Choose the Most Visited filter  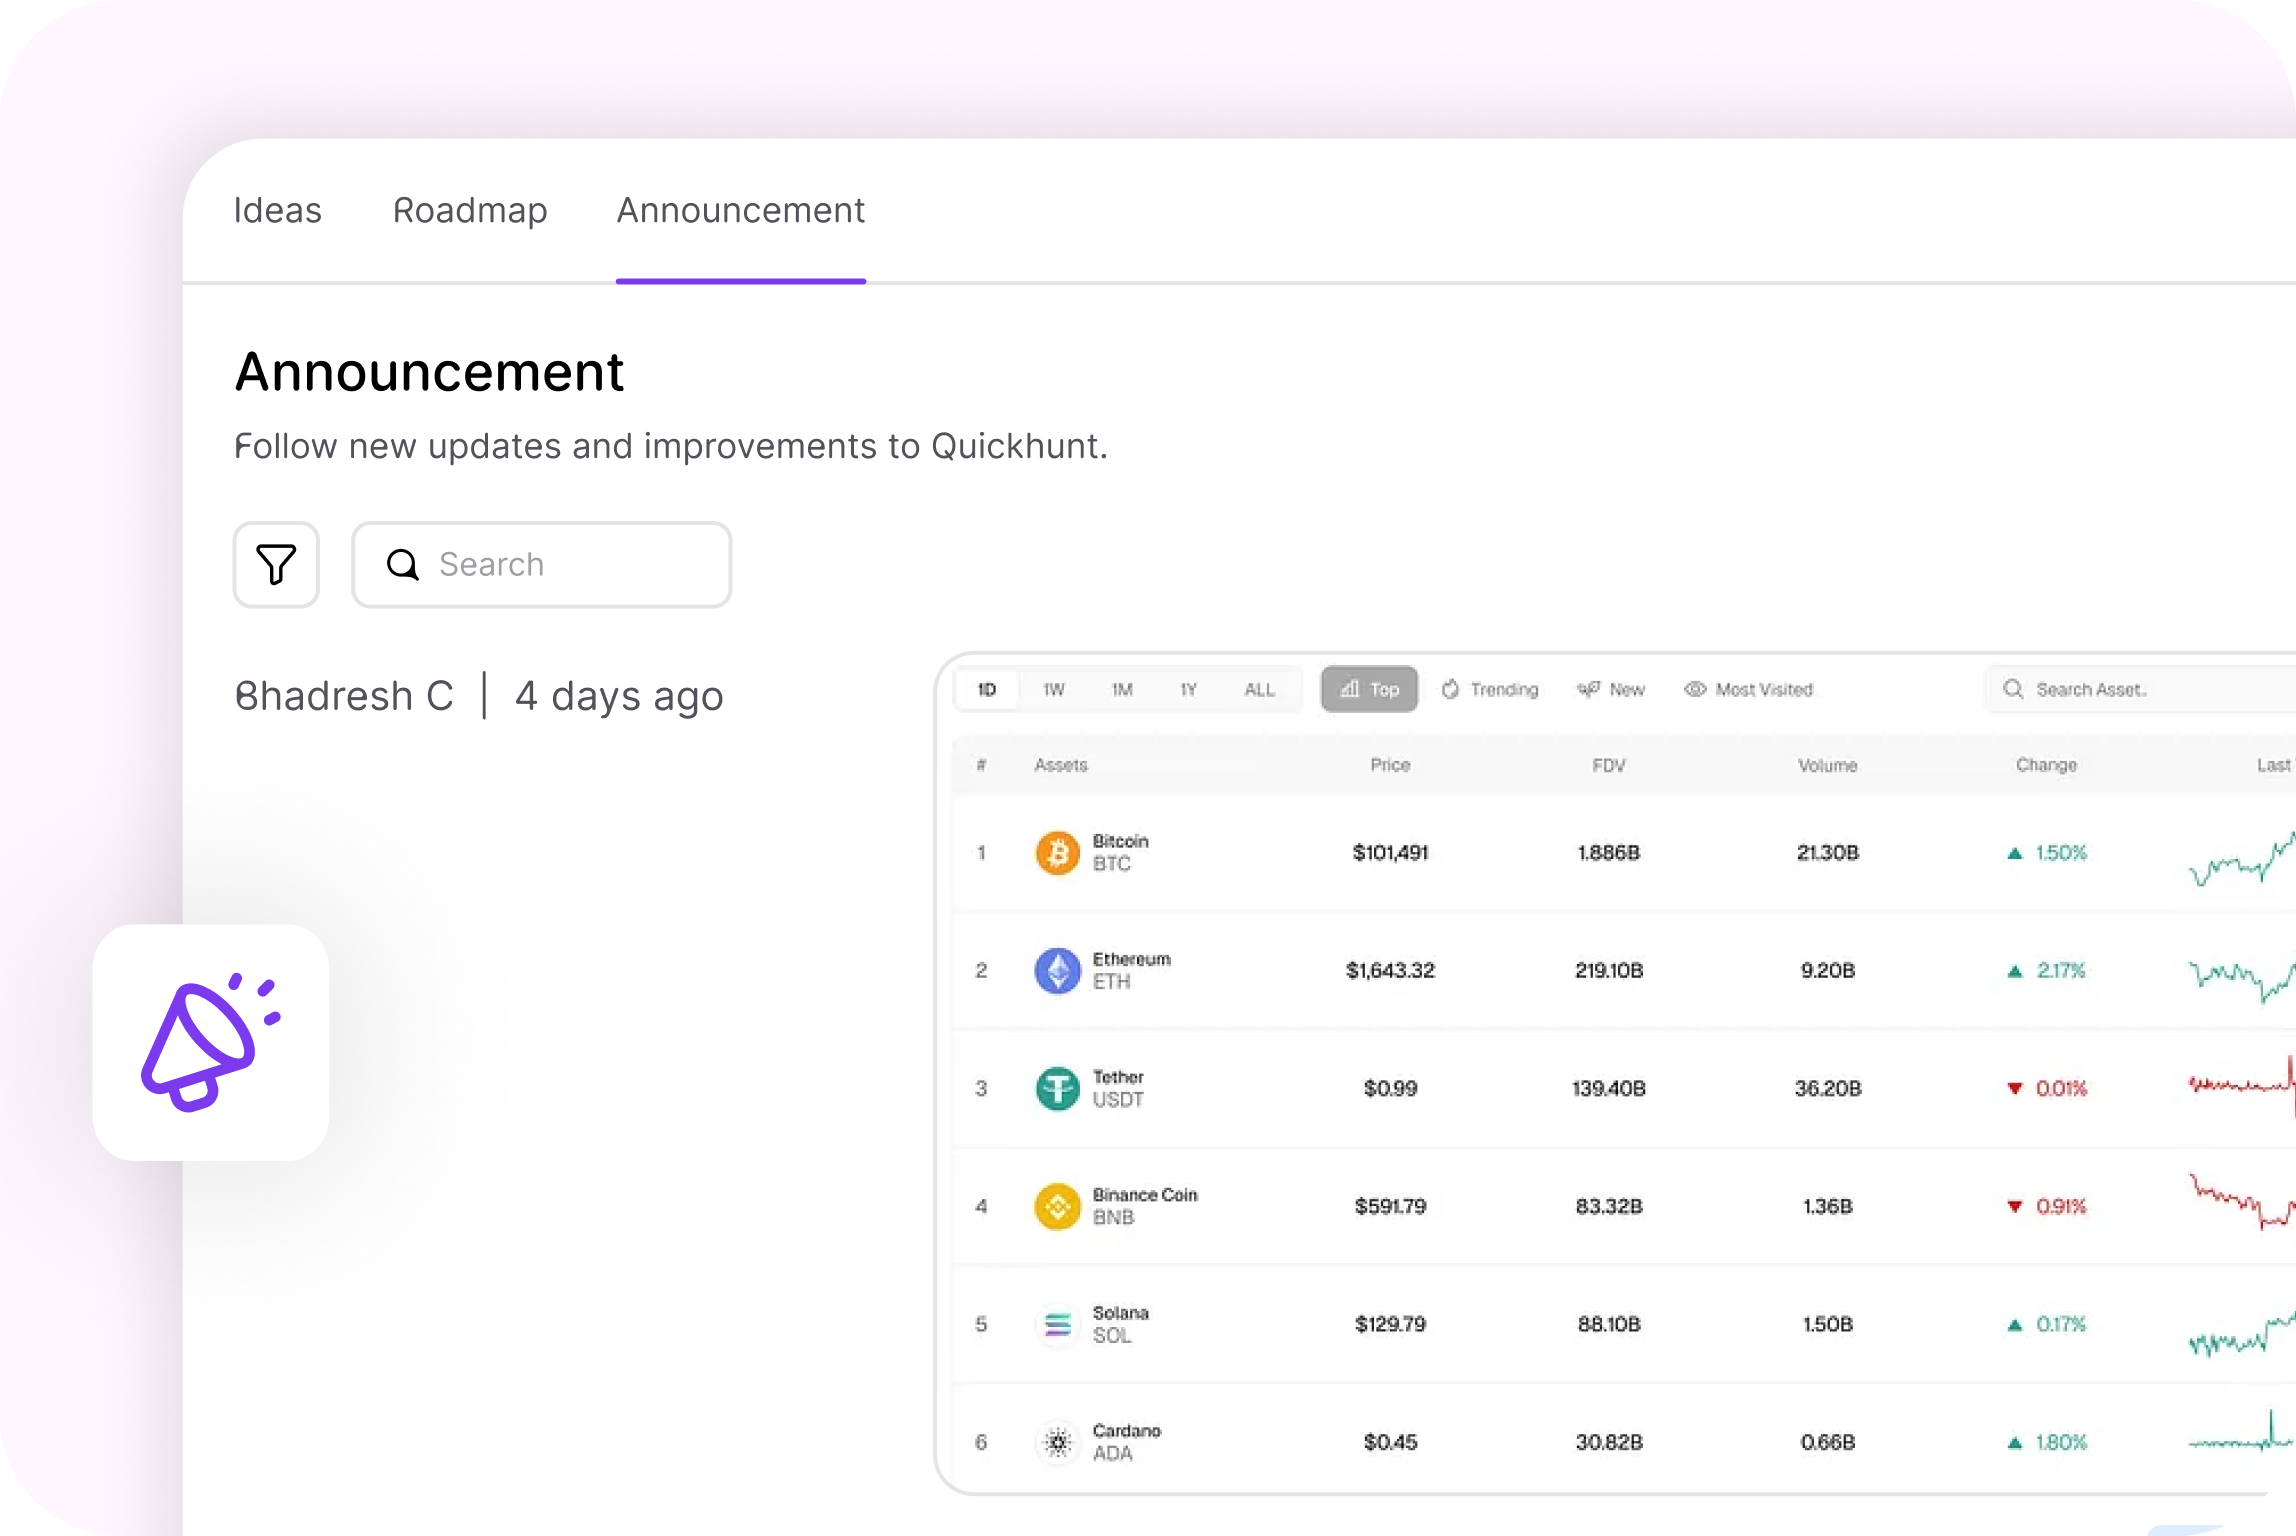tap(1749, 689)
